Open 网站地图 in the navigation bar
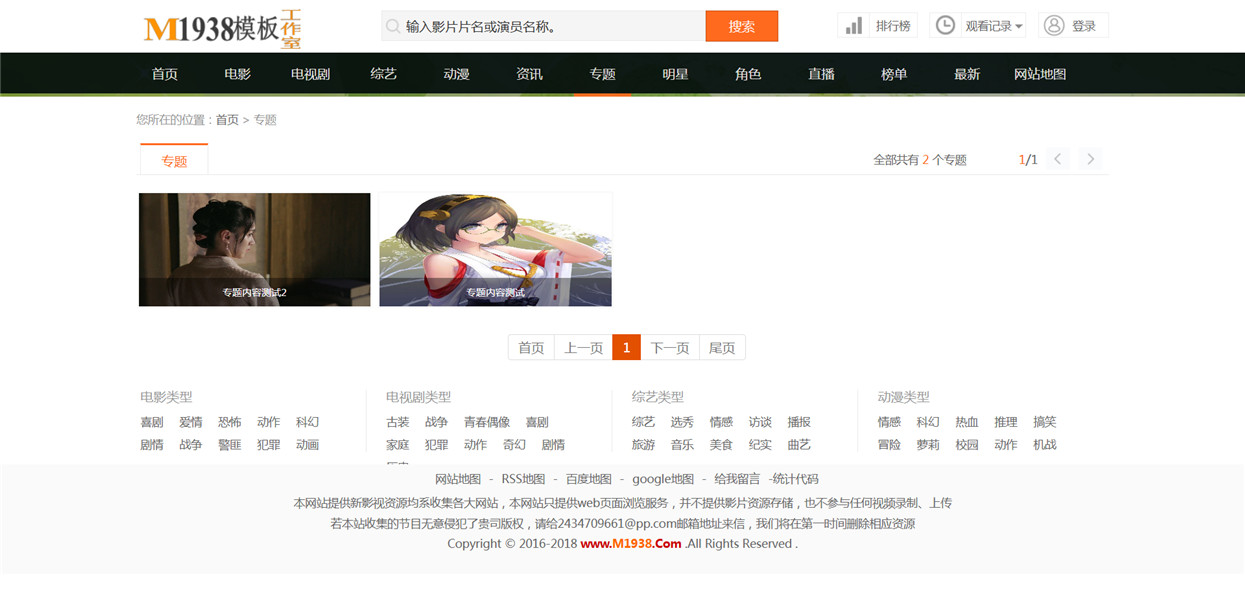 point(1041,74)
